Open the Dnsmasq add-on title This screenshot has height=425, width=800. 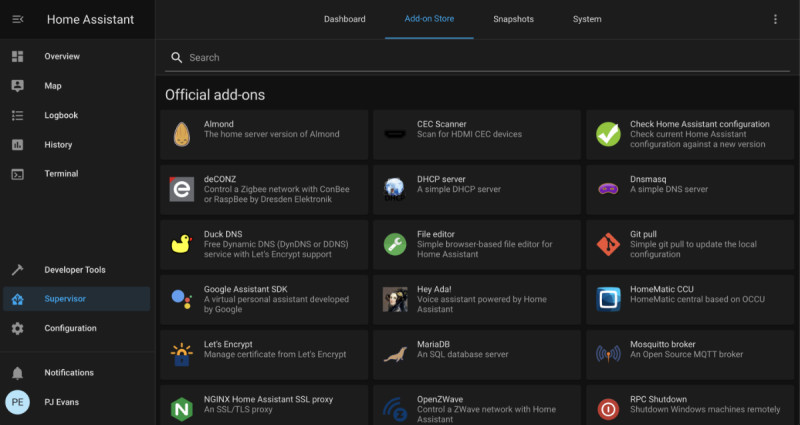point(648,179)
